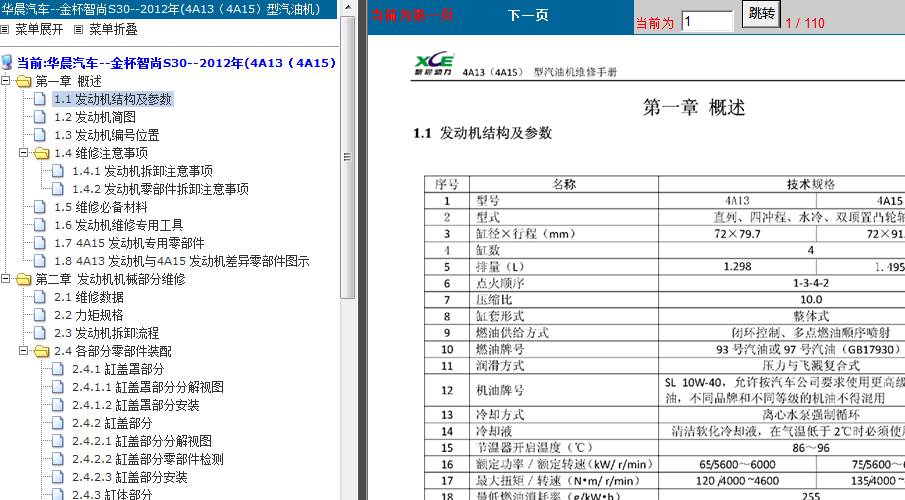
Task: Open 1.7 4A15 发动机专用零部件
Action: coord(129,243)
